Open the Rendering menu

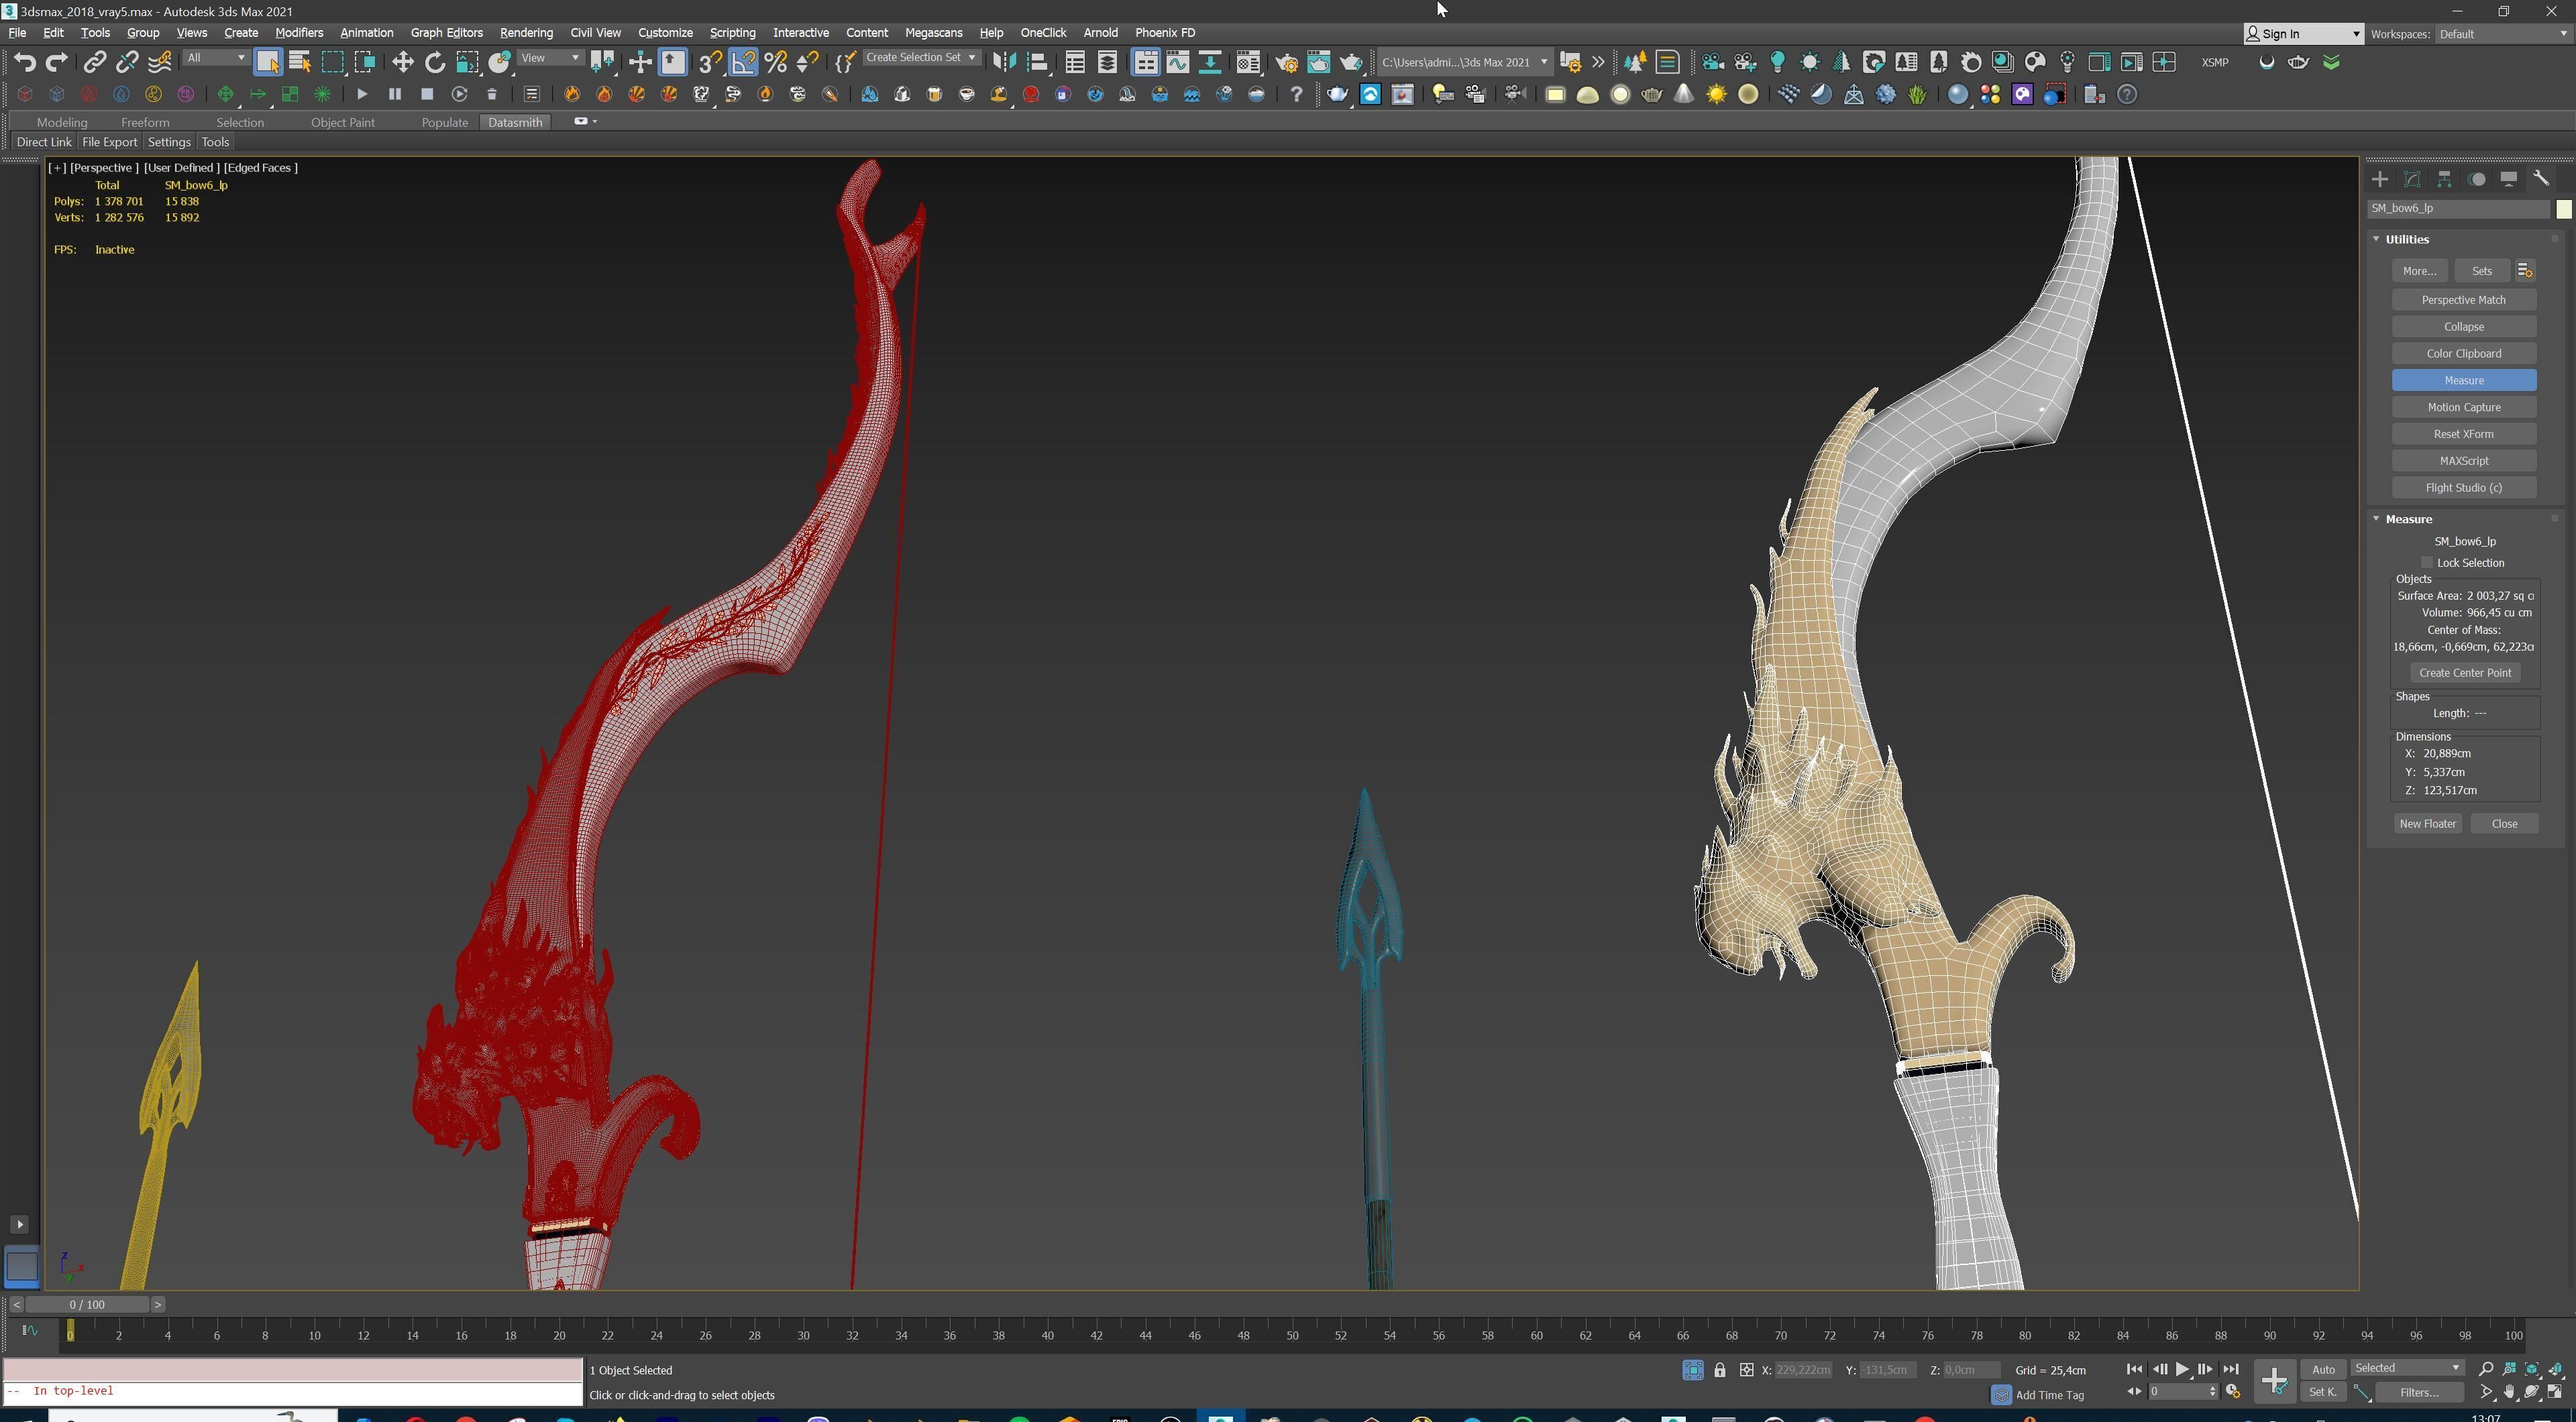525,33
